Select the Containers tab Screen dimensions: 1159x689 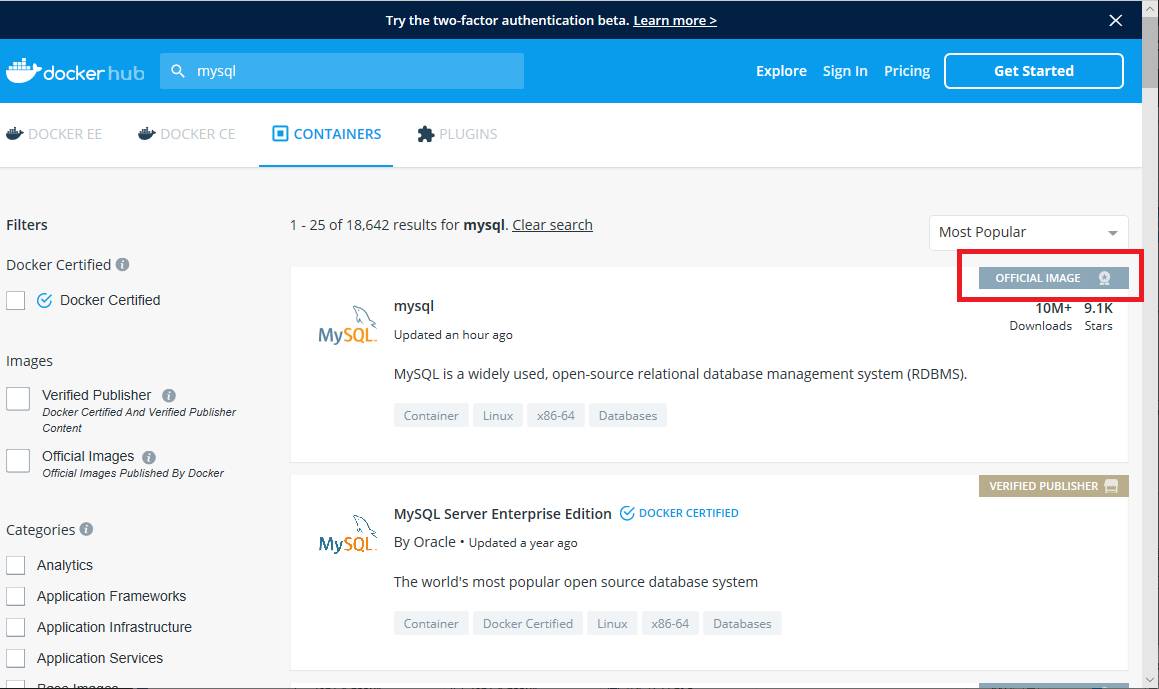click(x=326, y=134)
